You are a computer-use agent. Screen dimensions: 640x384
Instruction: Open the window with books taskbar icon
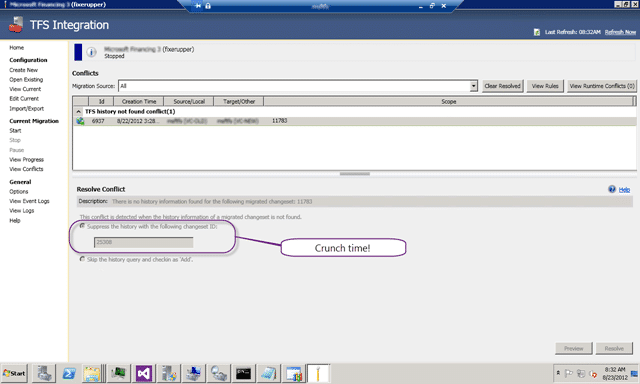point(293,373)
